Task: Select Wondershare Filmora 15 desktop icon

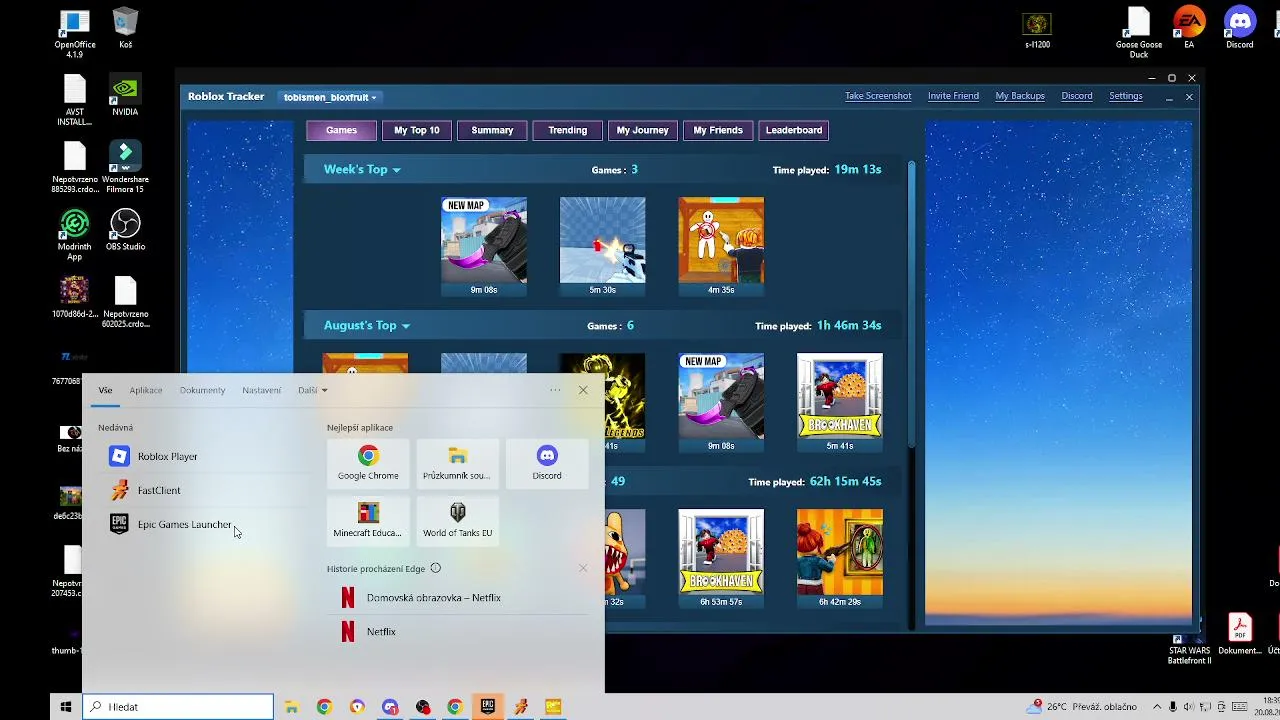Action: pos(125,168)
